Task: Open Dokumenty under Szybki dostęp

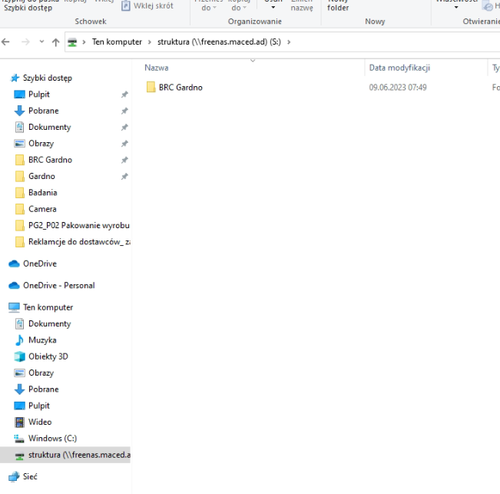Action: pyautogui.click(x=50, y=127)
